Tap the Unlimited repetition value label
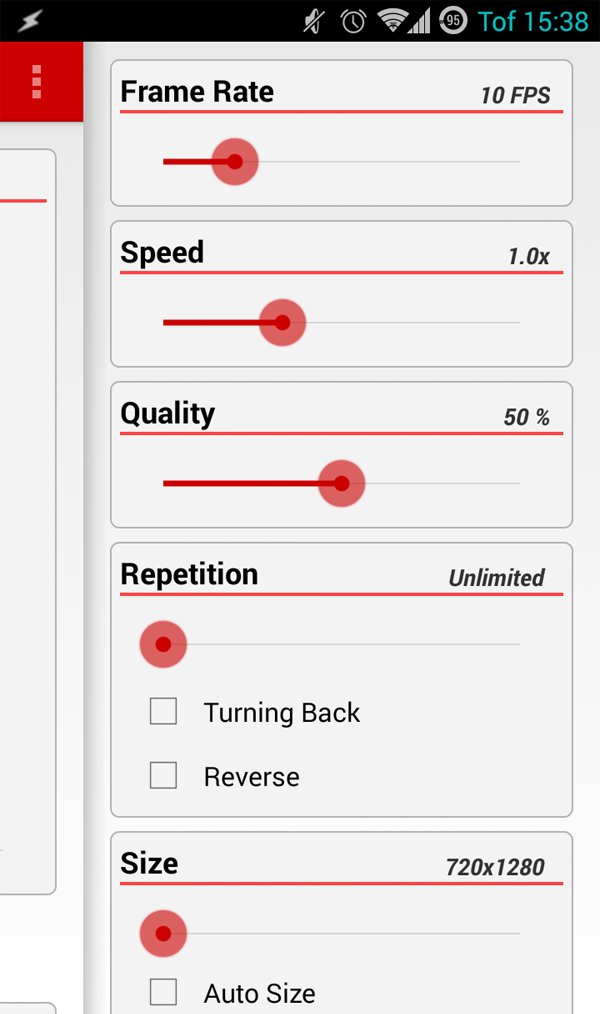This screenshot has width=600, height=1014. [497, 577]
